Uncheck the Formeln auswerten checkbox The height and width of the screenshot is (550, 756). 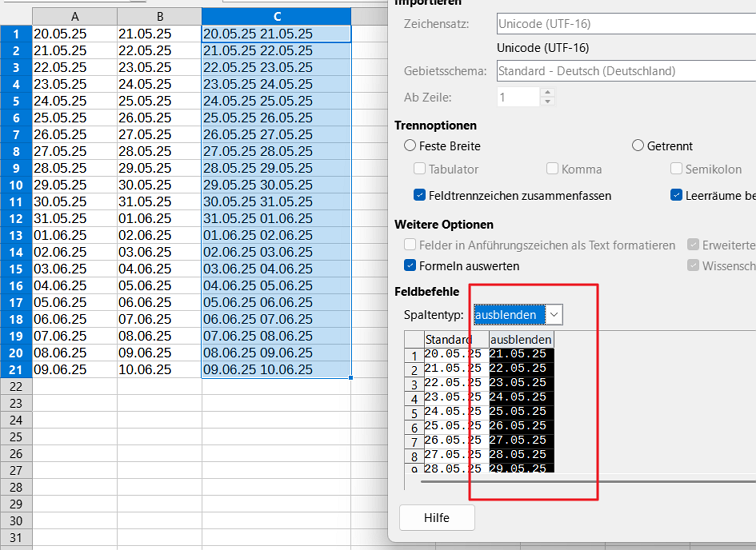click(410, 266)
